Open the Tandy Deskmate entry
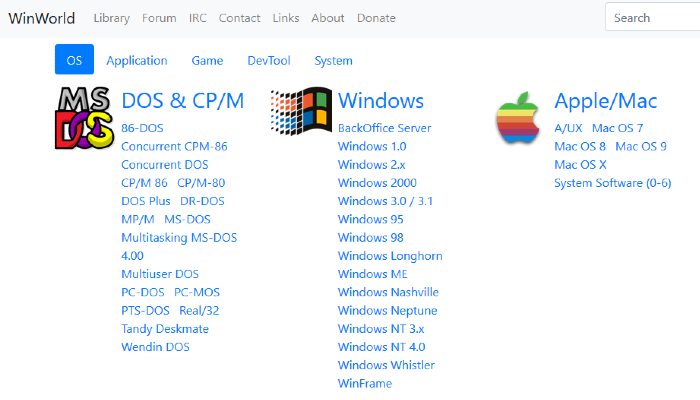This screenshot has width=700, height=400. (165, 328)
